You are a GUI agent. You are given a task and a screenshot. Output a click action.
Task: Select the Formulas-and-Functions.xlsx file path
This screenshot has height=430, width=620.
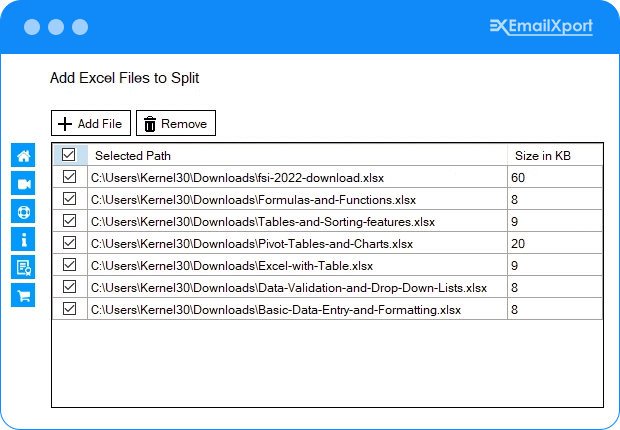[253, 200]
